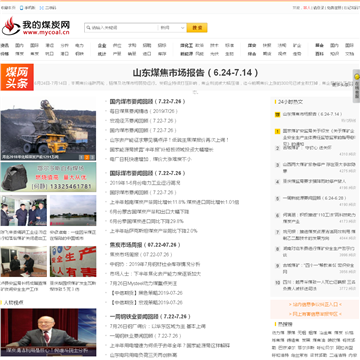Open the search category dropdown
This screenshot has height=360, width=360.
[172, 28]
